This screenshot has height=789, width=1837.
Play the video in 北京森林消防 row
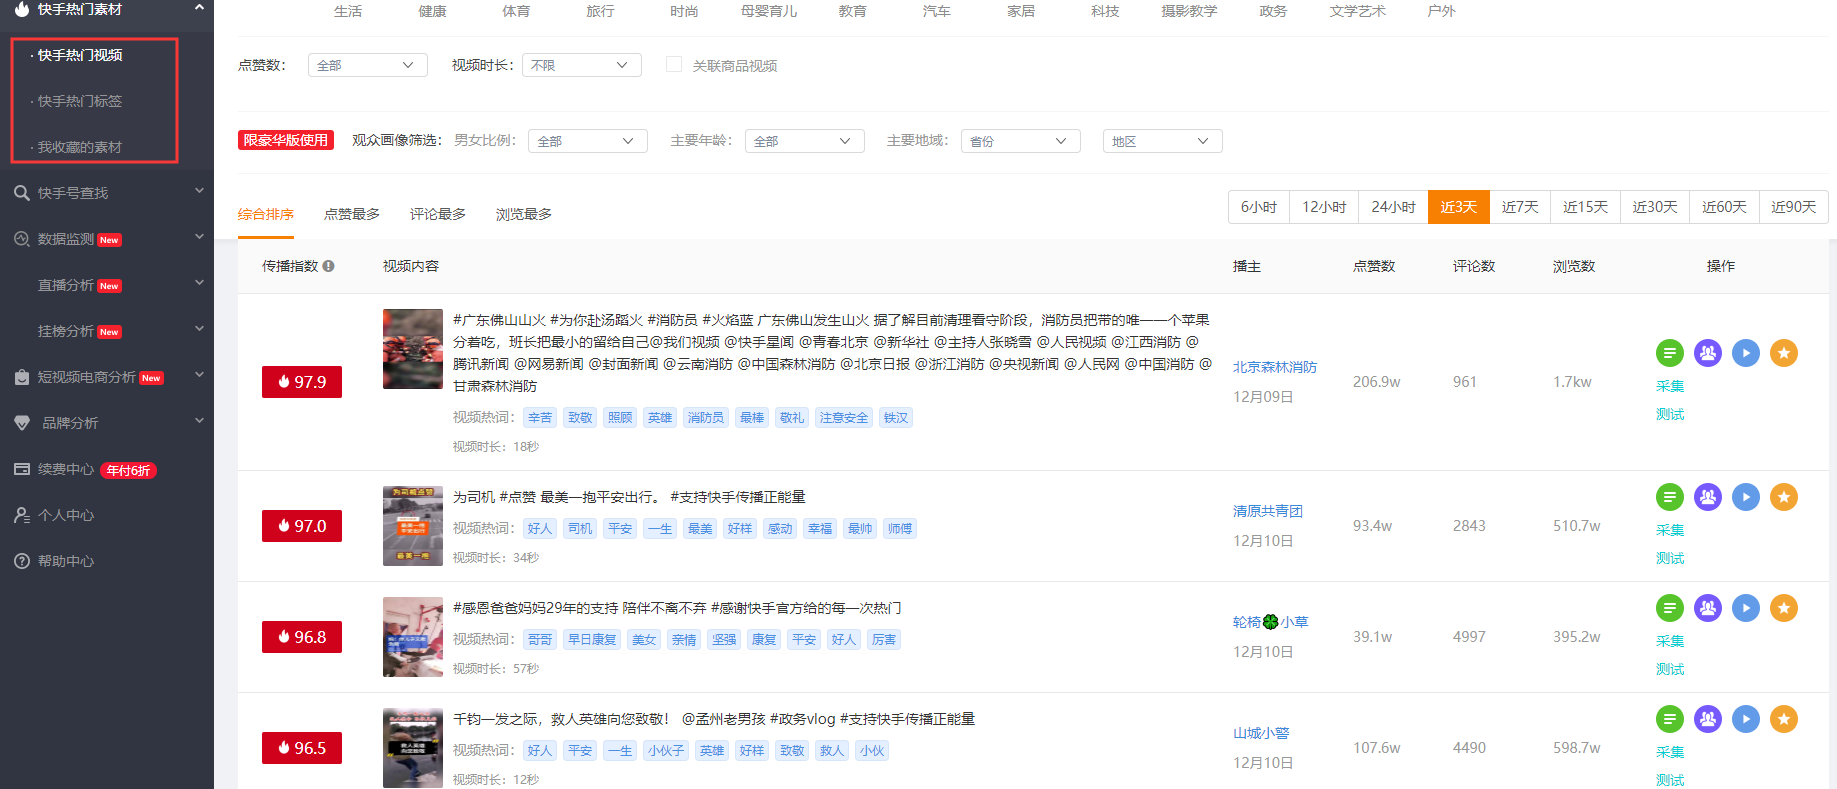click(1745, 353)
